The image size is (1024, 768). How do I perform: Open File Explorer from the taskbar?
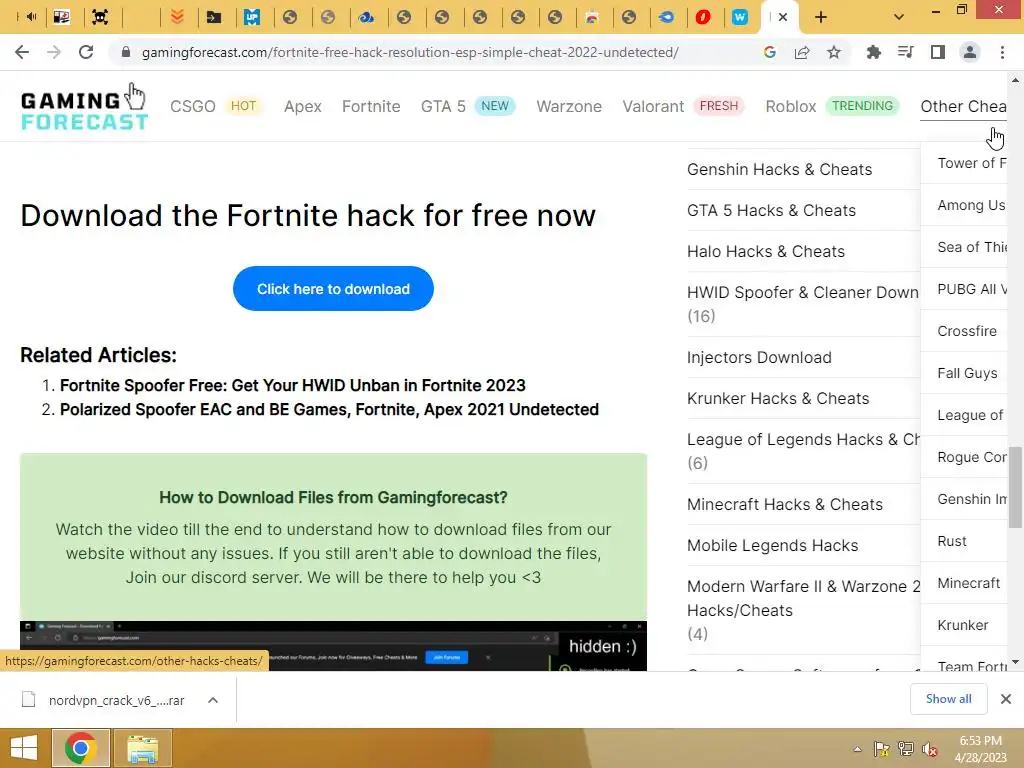(x=142, y=748)
